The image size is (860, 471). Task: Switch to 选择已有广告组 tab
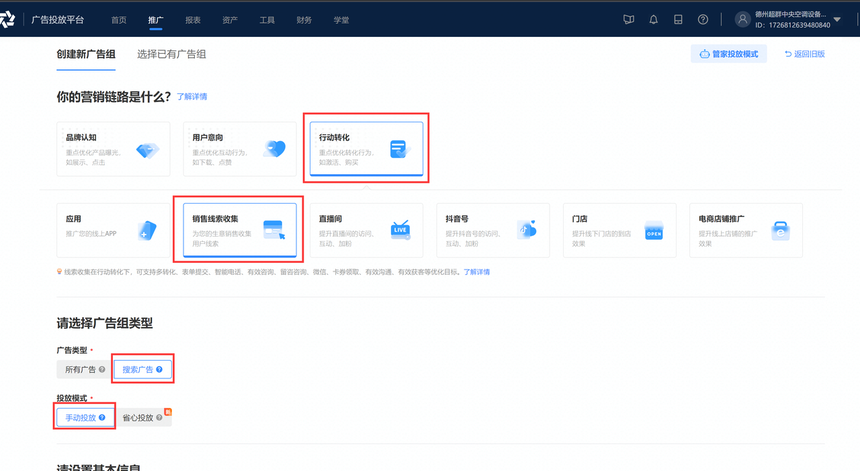(x=172, y=54)
